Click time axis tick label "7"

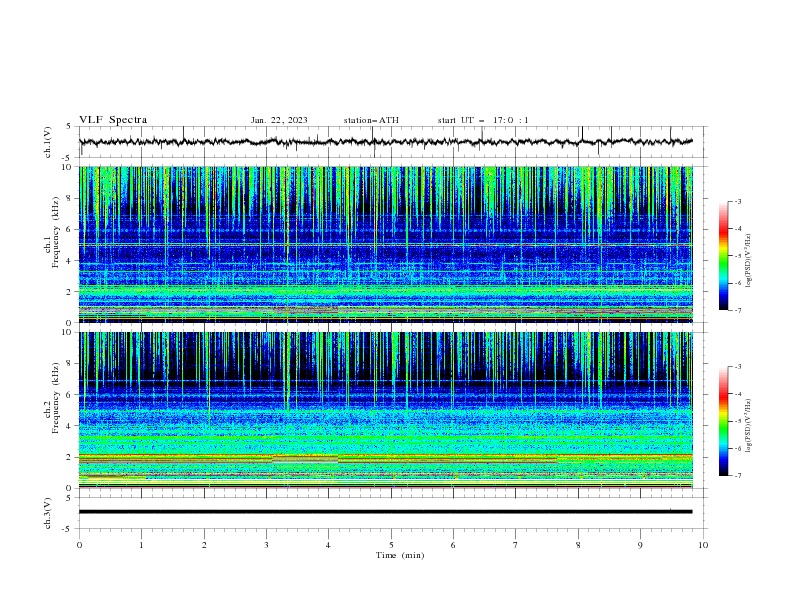coord(516,545)
